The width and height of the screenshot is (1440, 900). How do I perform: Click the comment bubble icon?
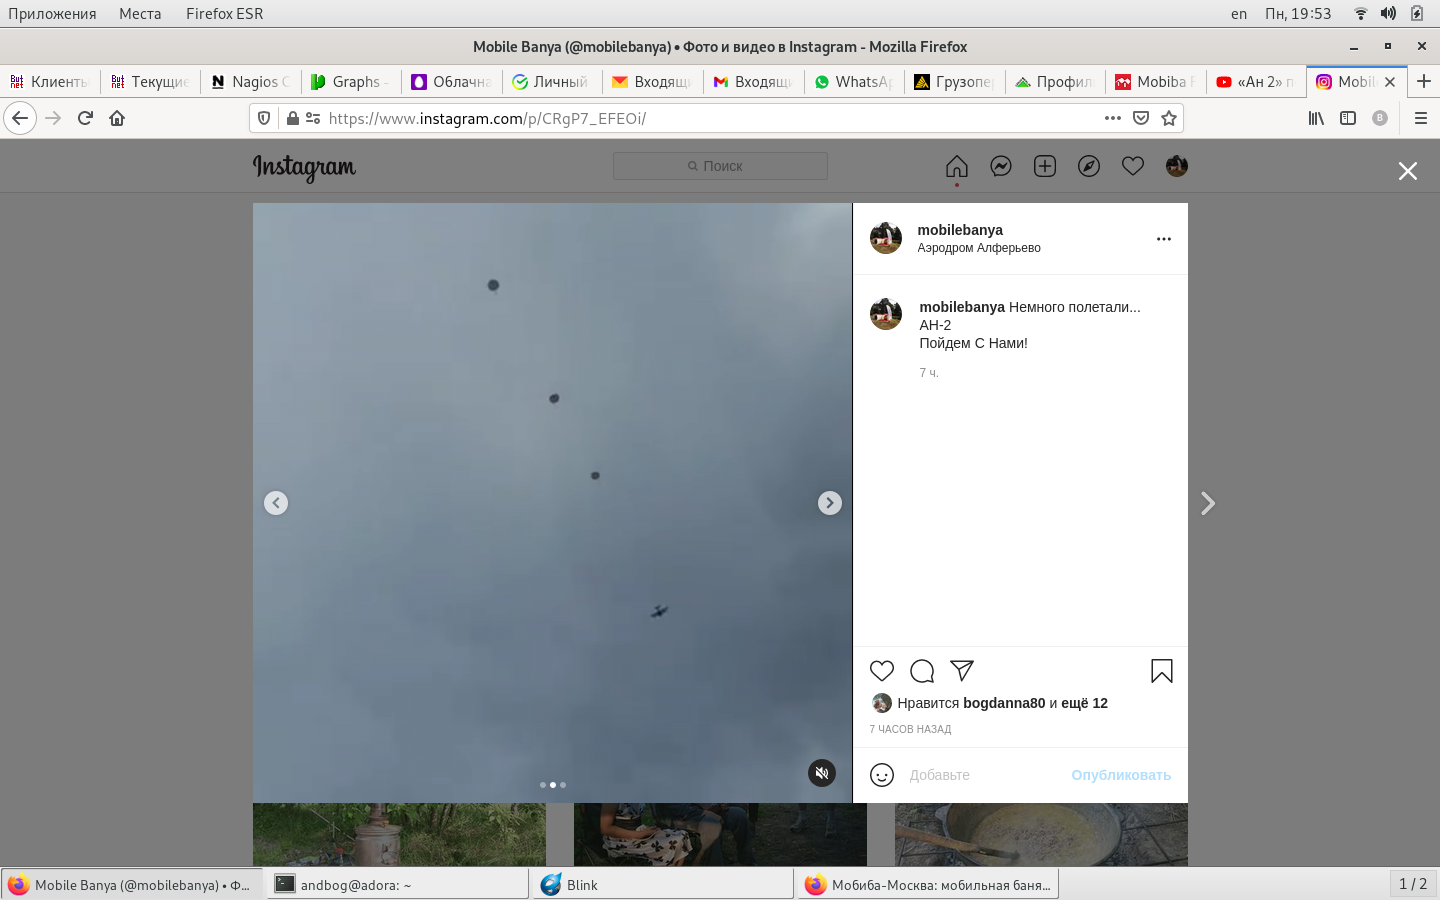click(x=922, y=671)
